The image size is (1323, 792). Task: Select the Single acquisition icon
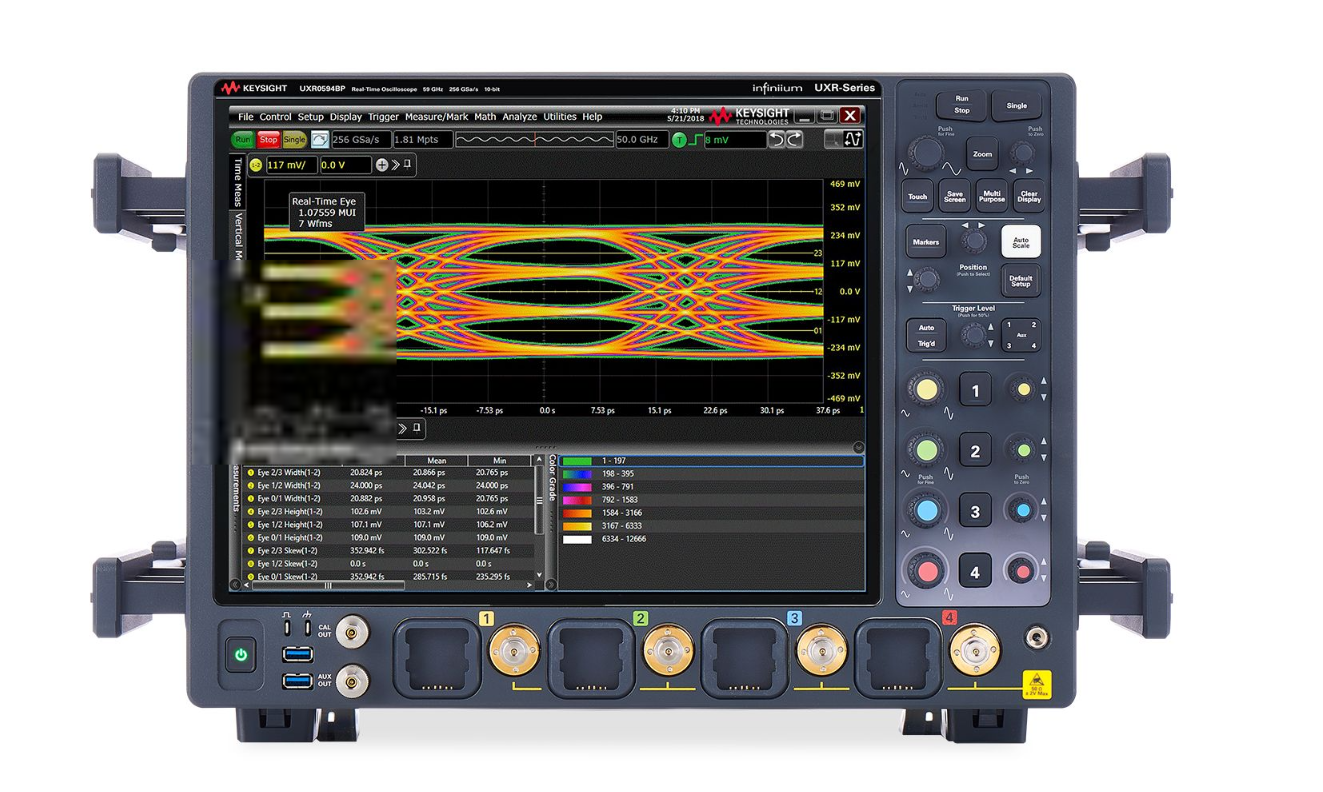click(294, 139)
